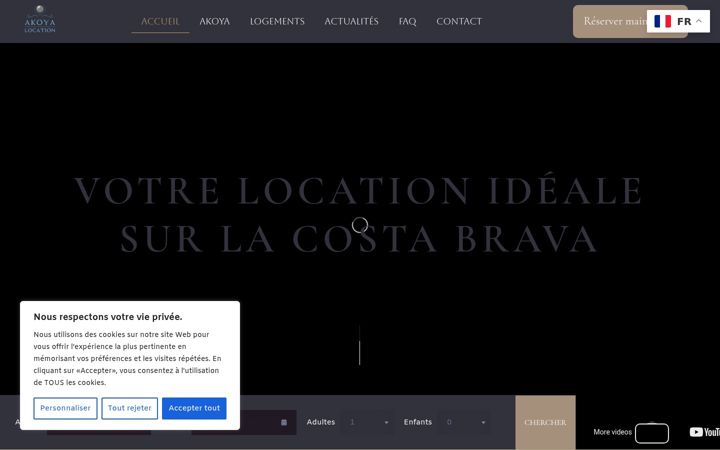Click the French flag icon
Screen dimensions: 720x450
[x=663, y=22]
